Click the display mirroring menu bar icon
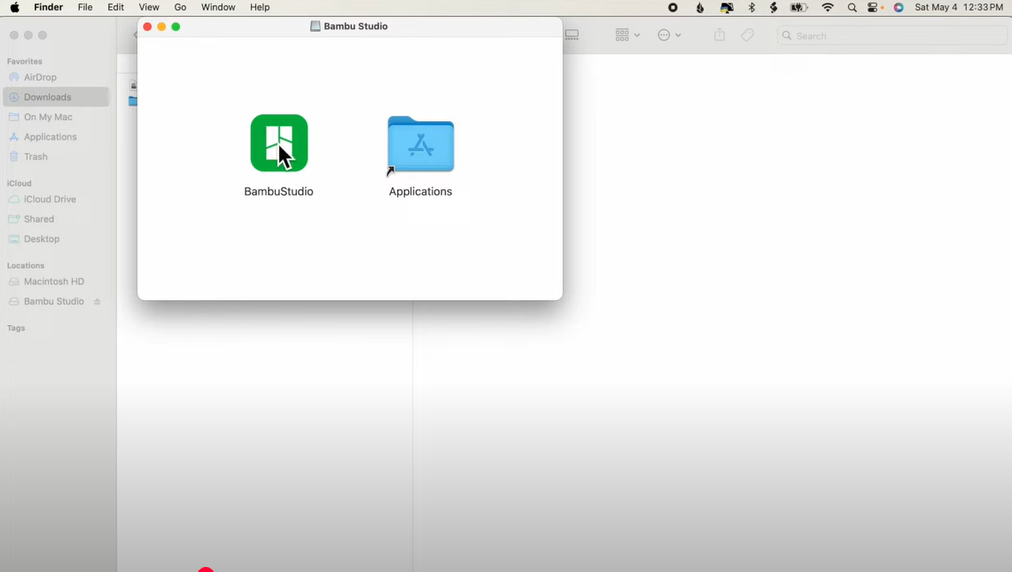Image resolution: width=1012 pixels, height=572 pixels. pos(727,8)
